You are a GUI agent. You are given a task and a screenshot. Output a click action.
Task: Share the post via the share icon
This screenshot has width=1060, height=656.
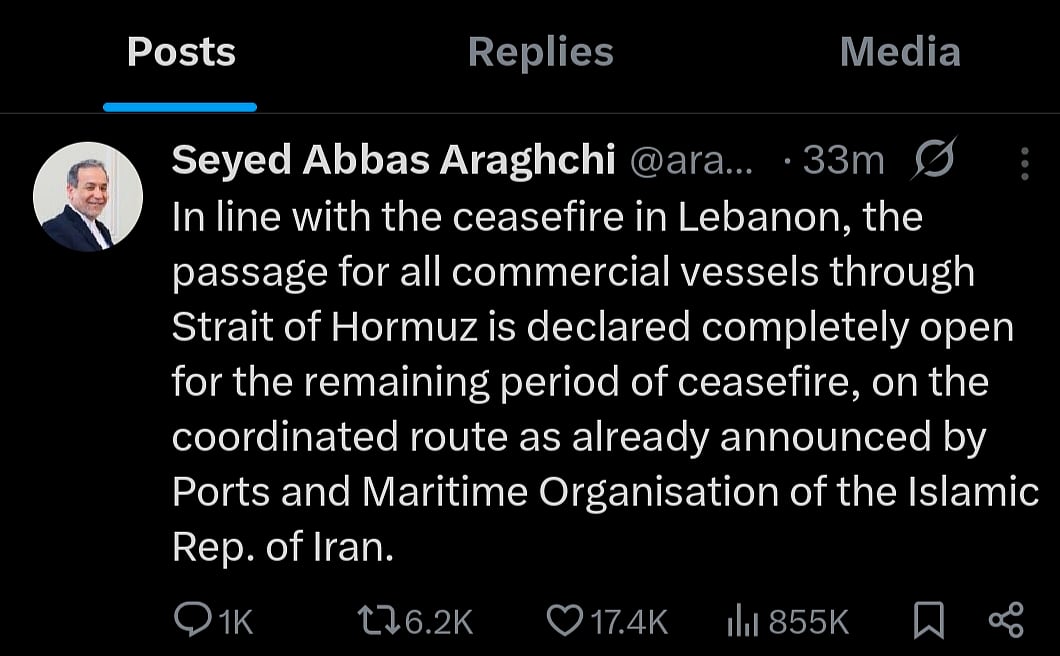[x=1005, y=622]
